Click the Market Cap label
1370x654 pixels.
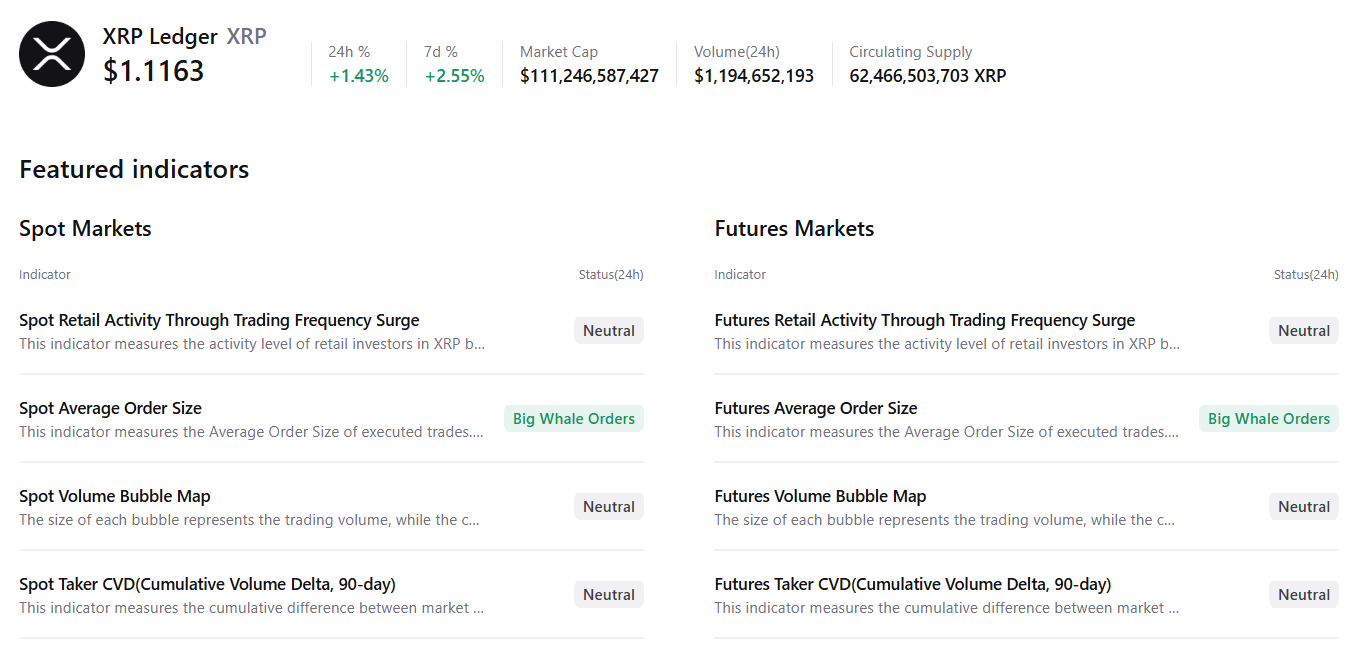[x=559, y=52]
